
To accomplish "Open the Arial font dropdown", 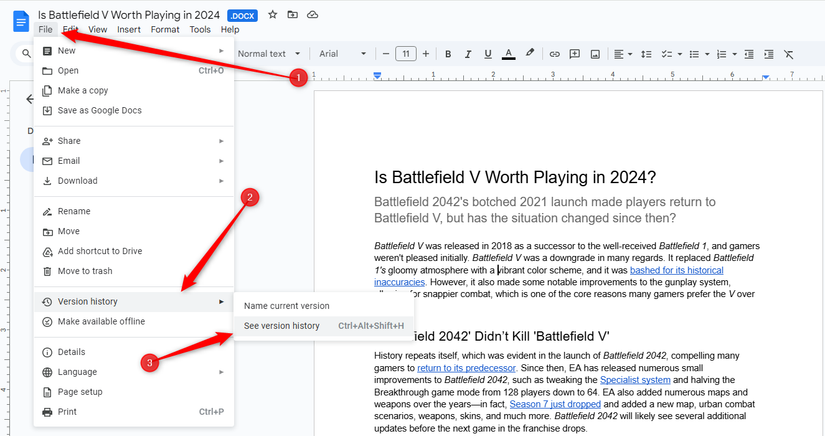I will [x=343, y=54].
